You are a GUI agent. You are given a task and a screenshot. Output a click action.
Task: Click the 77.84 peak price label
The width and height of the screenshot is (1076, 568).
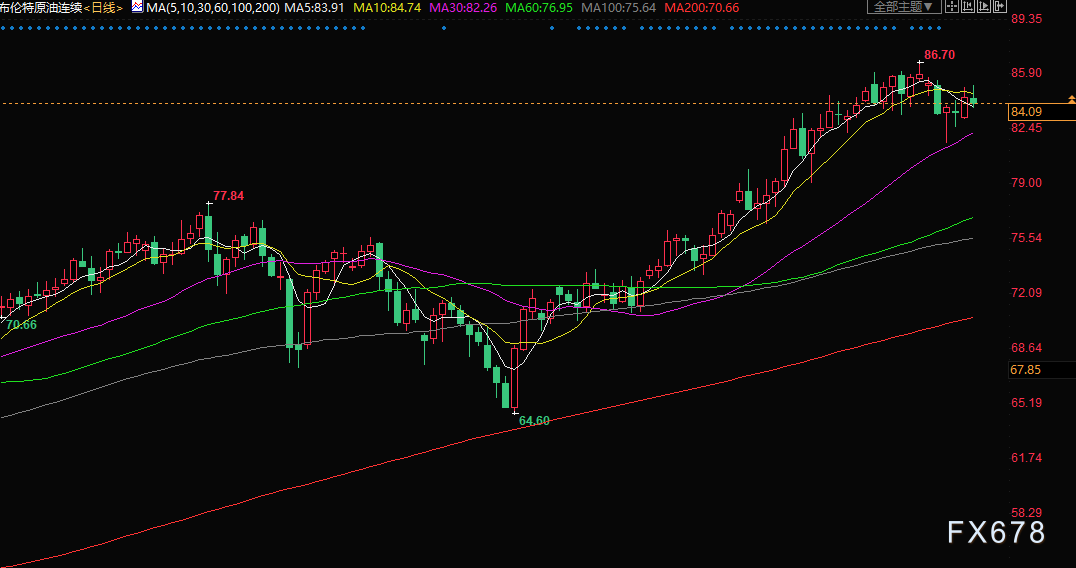point(229,196)
